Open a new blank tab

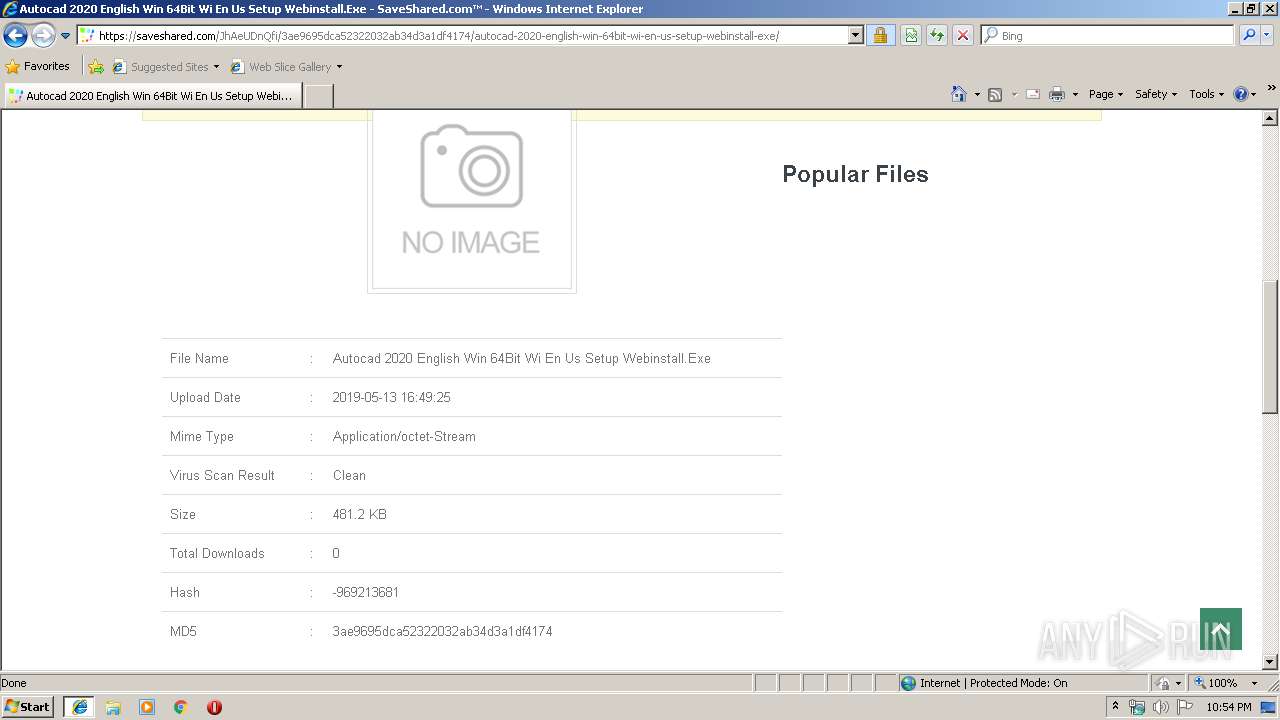[318, 96]
